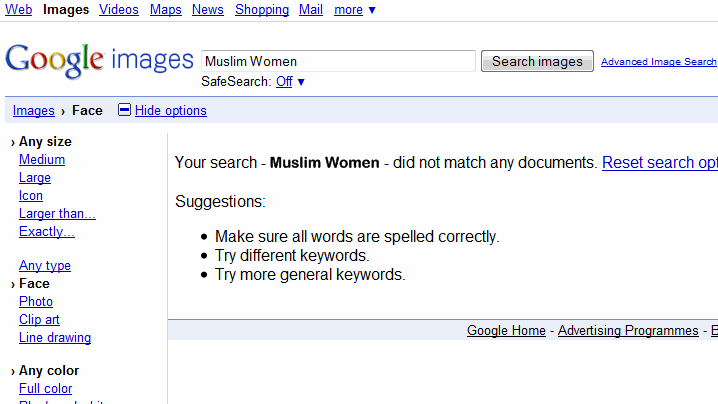718x404 pixels.
Task: Focus the Muslim Women search field
Action: (x=338, y=61)
